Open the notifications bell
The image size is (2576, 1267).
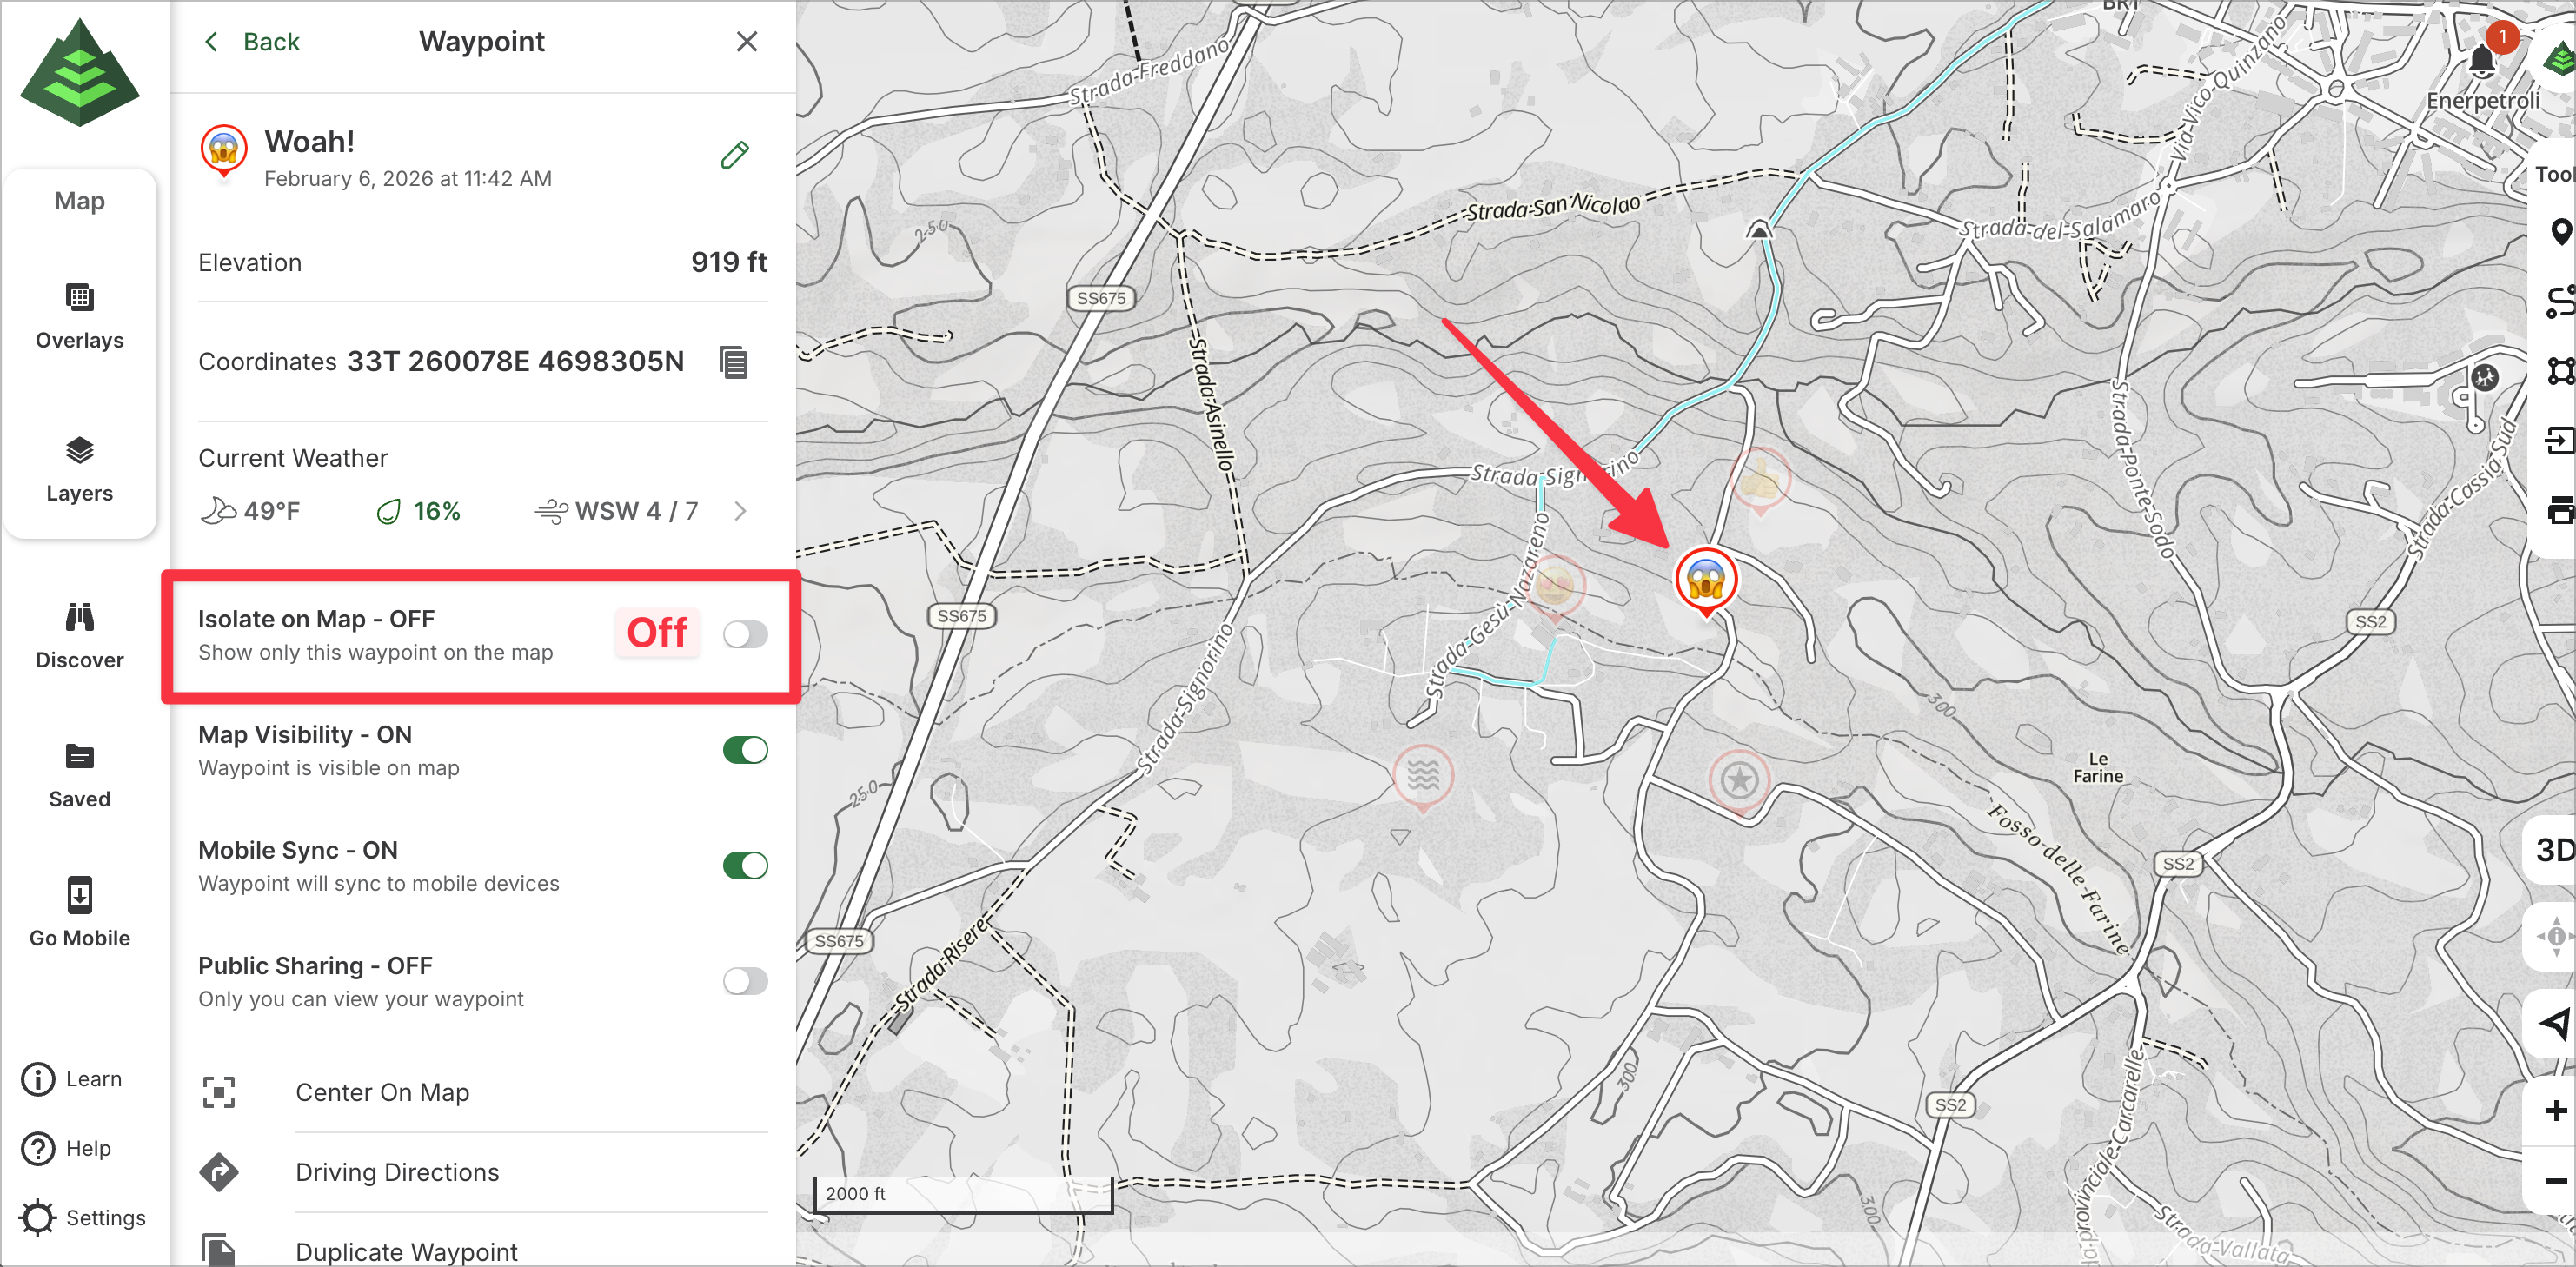pos(2481,62)
